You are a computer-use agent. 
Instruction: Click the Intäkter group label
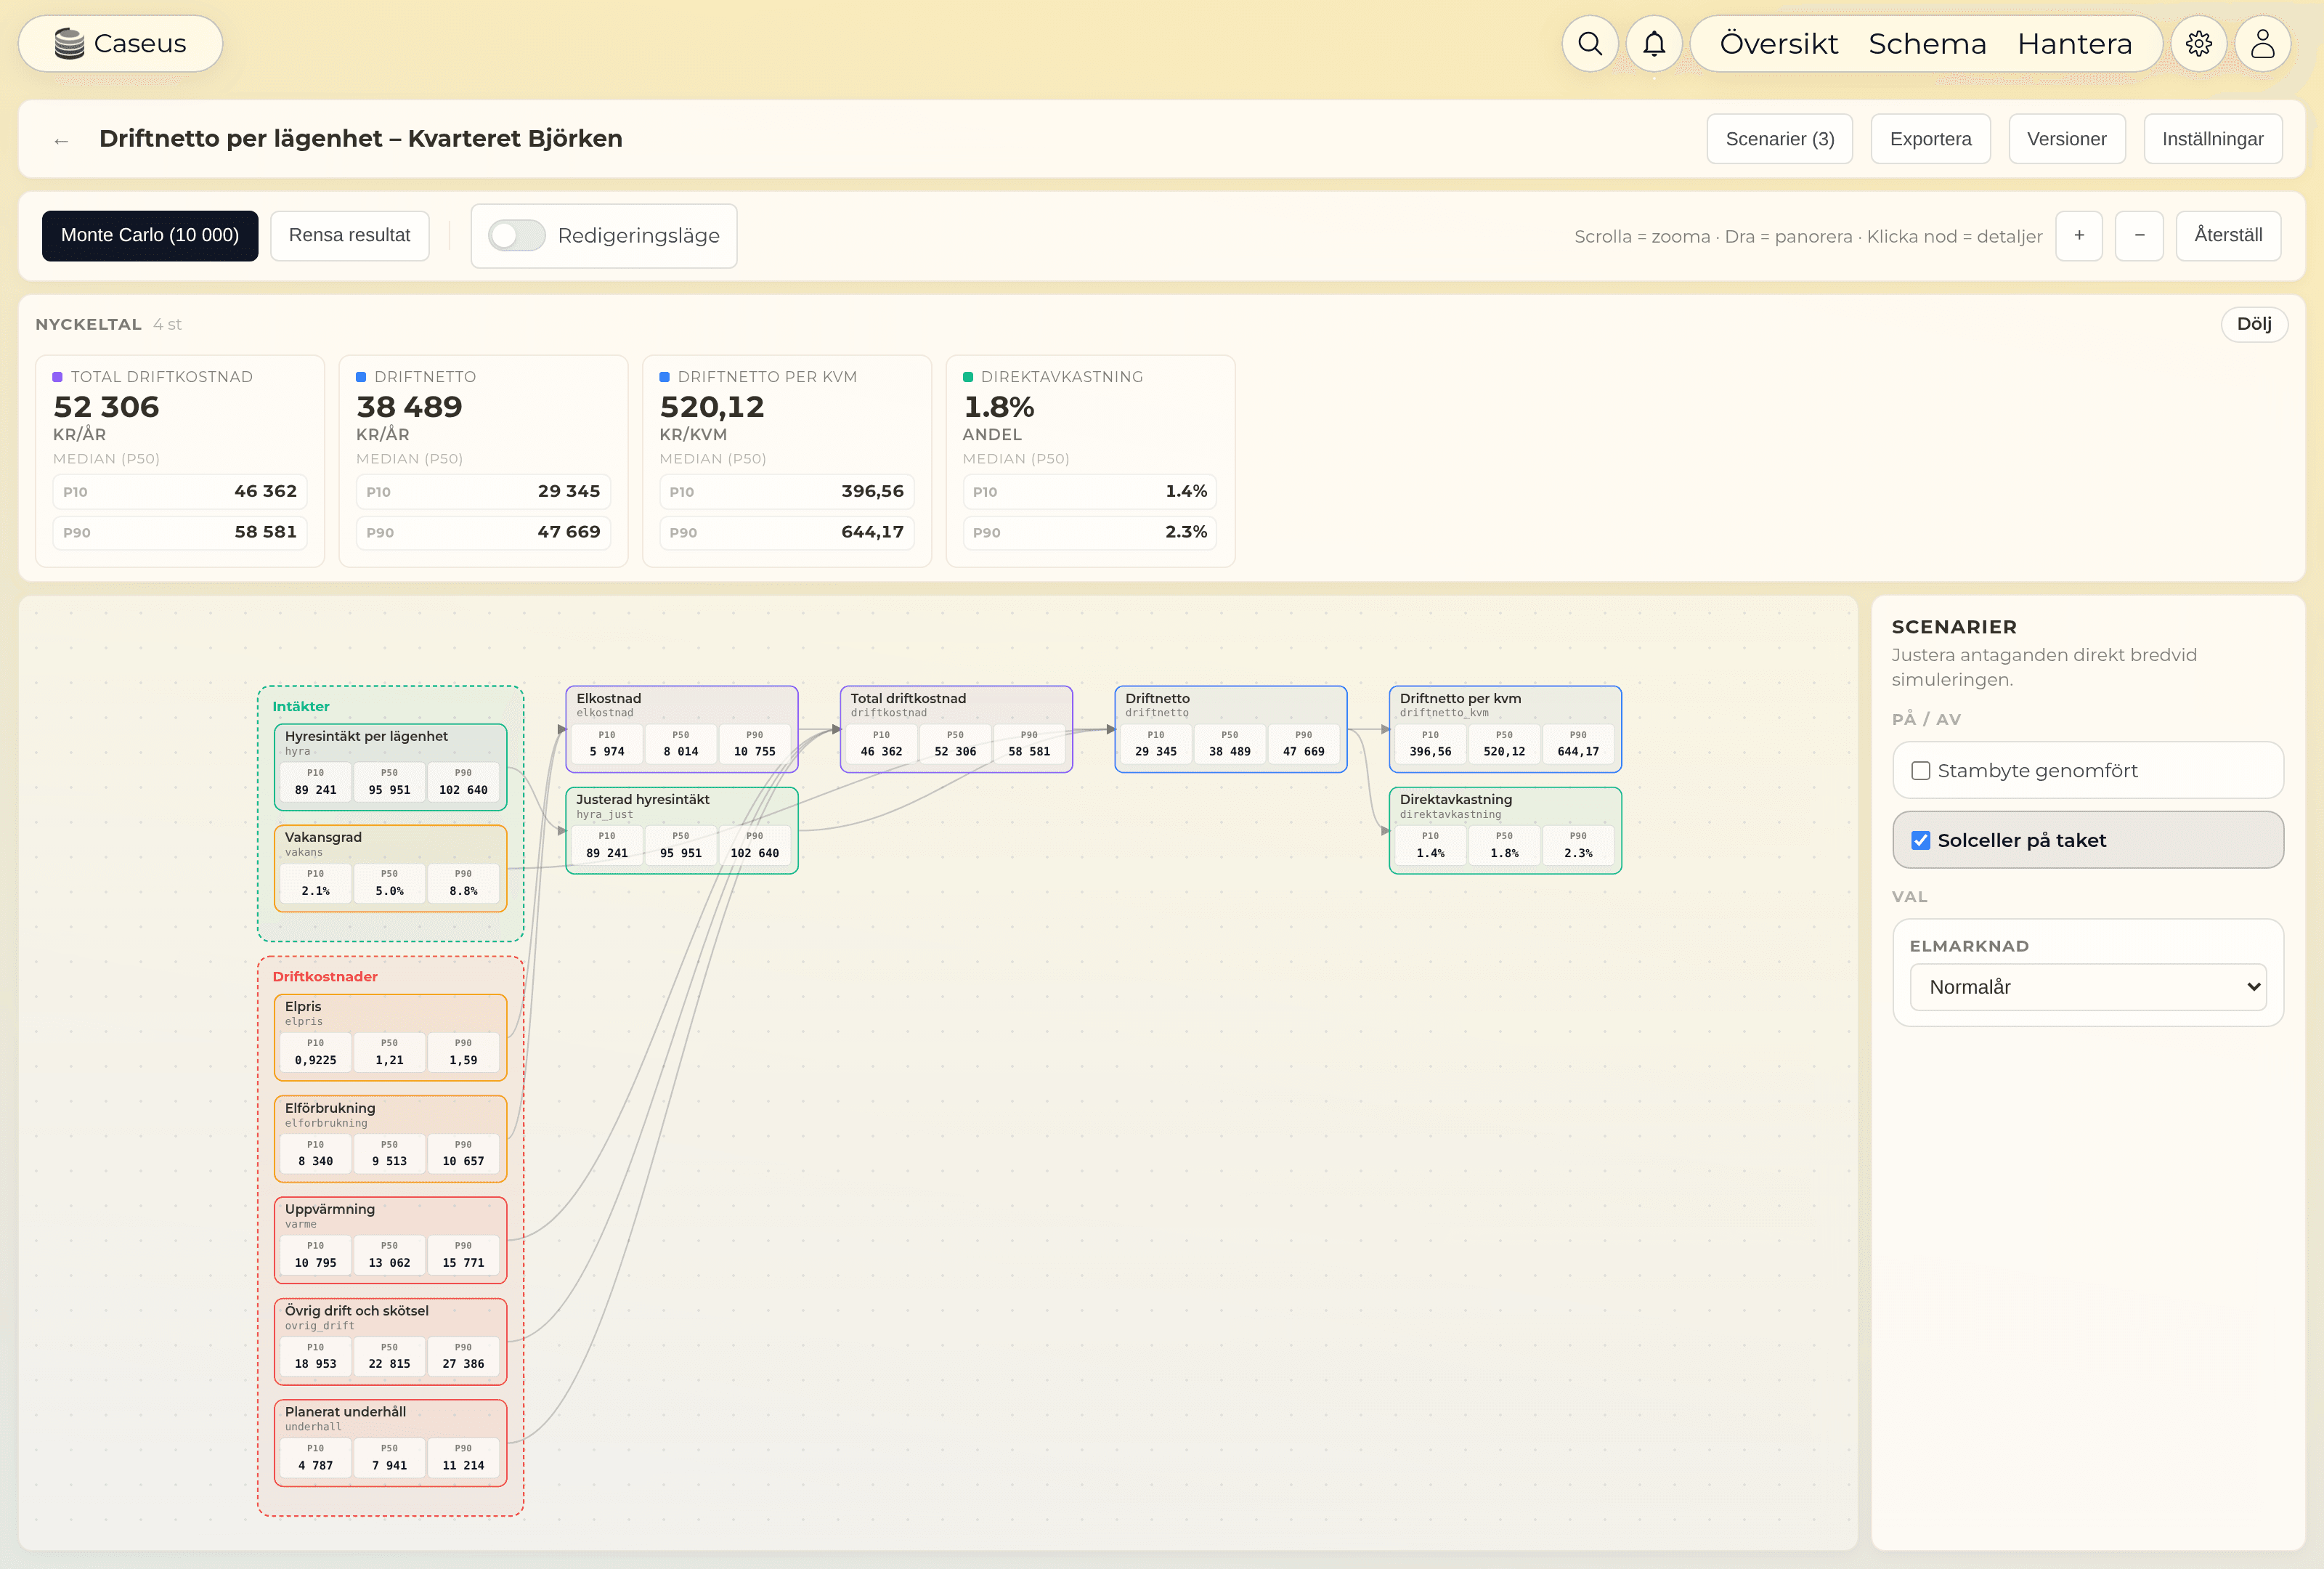click(301, 706)
